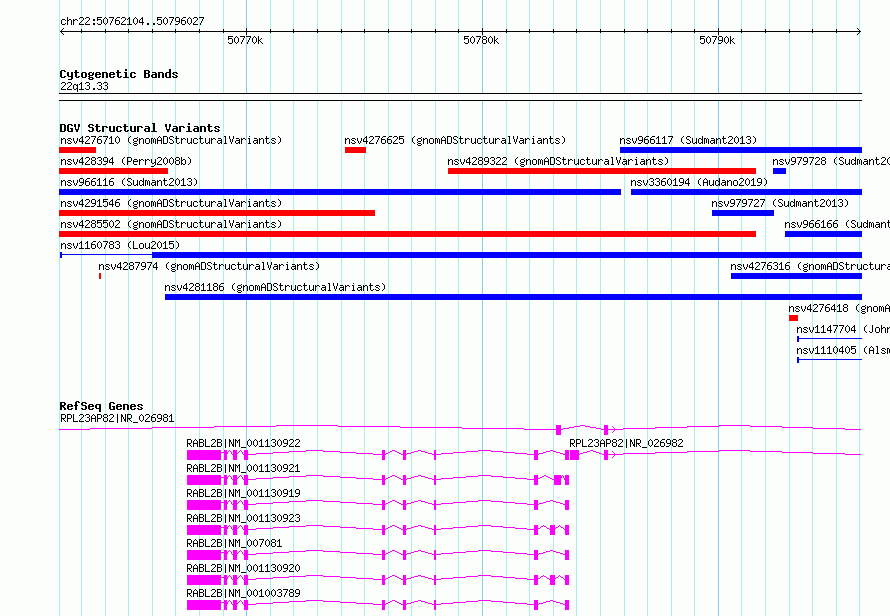Image resolution: width=890 pixels, height=616 pixels.
Task: Select the 22q13.33 band label
Action: click(84, 86)
